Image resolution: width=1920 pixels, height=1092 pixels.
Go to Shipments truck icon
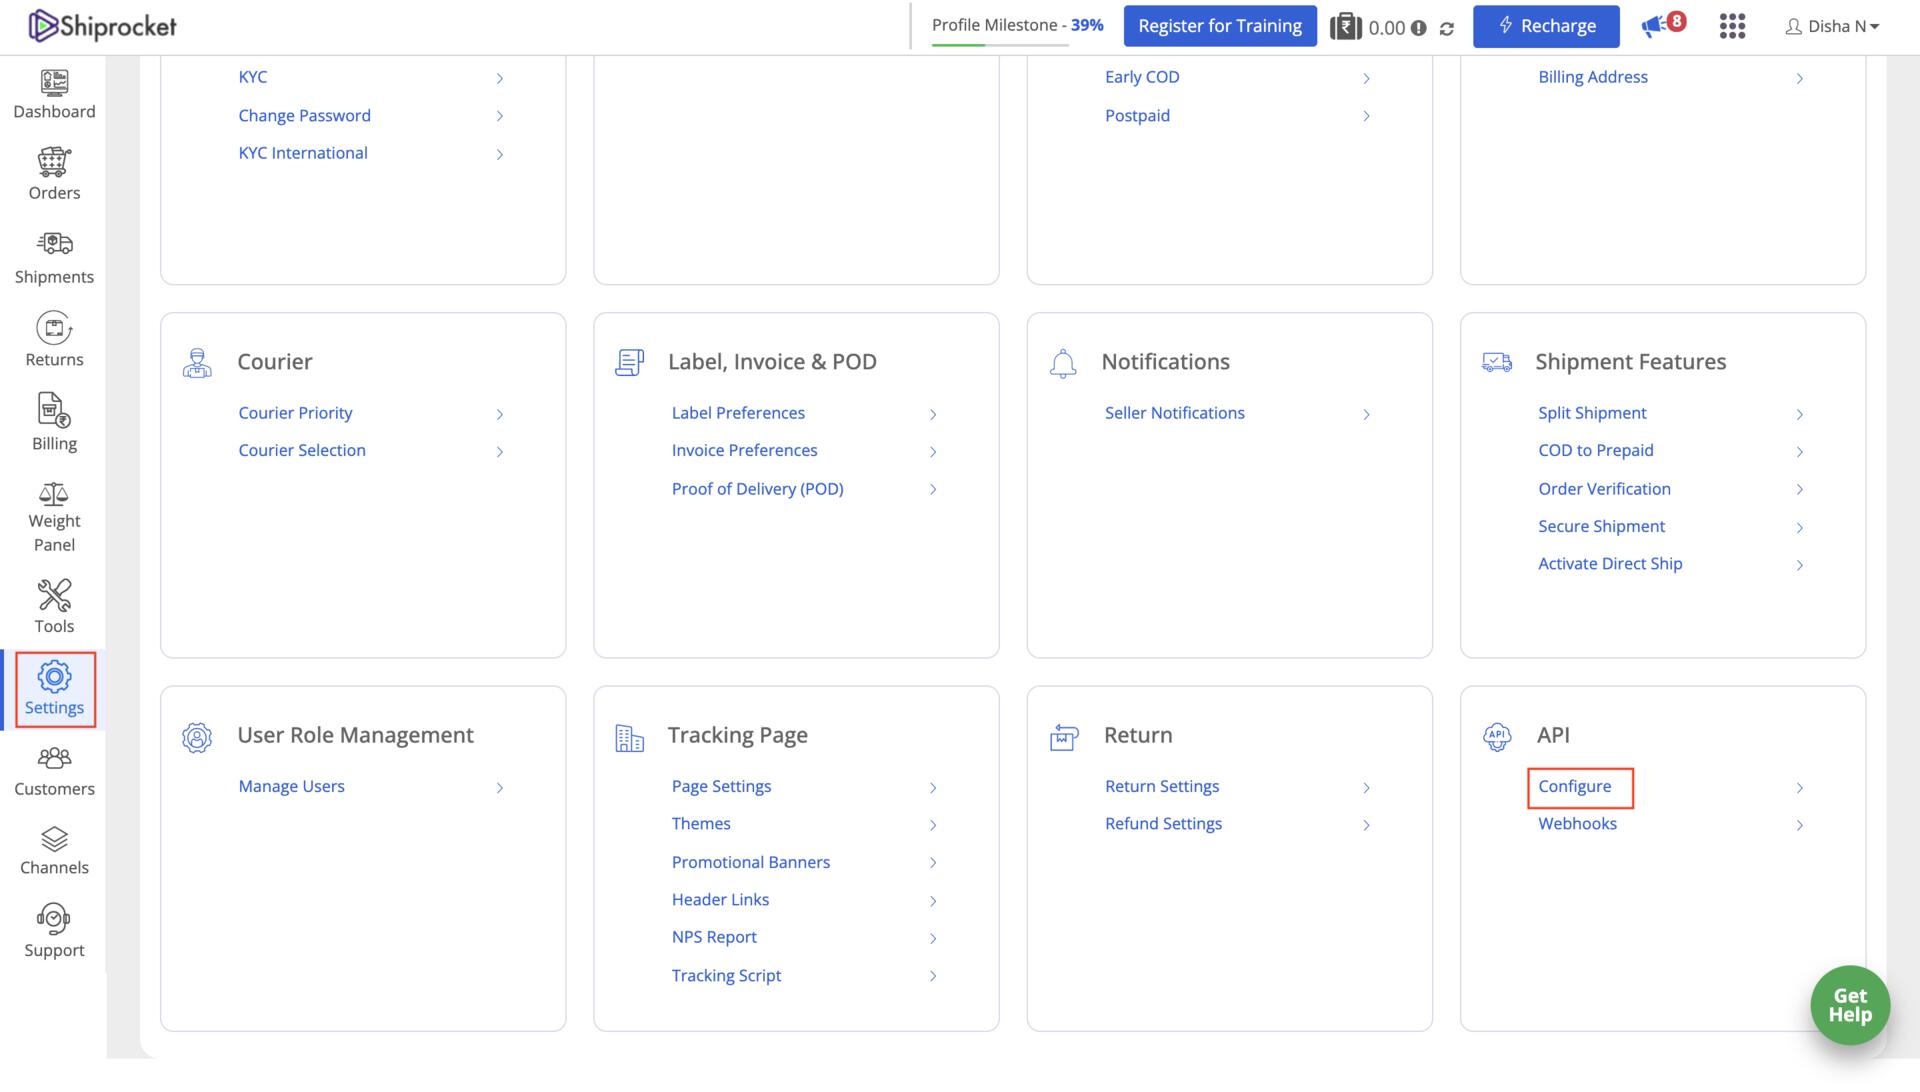click(54, 243)
